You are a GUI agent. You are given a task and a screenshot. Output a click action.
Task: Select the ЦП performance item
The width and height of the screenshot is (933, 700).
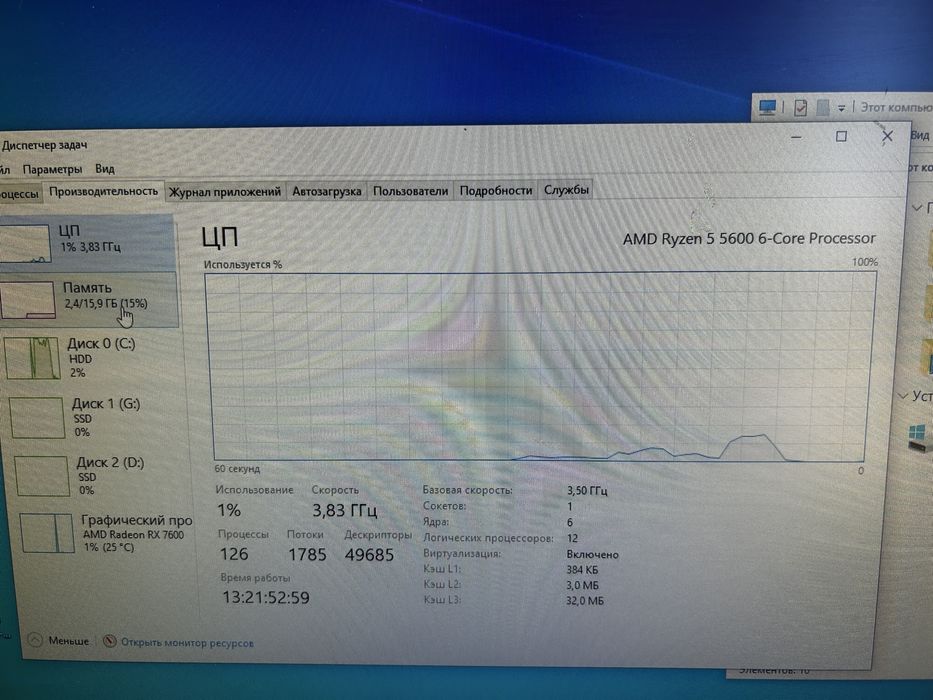87,243
